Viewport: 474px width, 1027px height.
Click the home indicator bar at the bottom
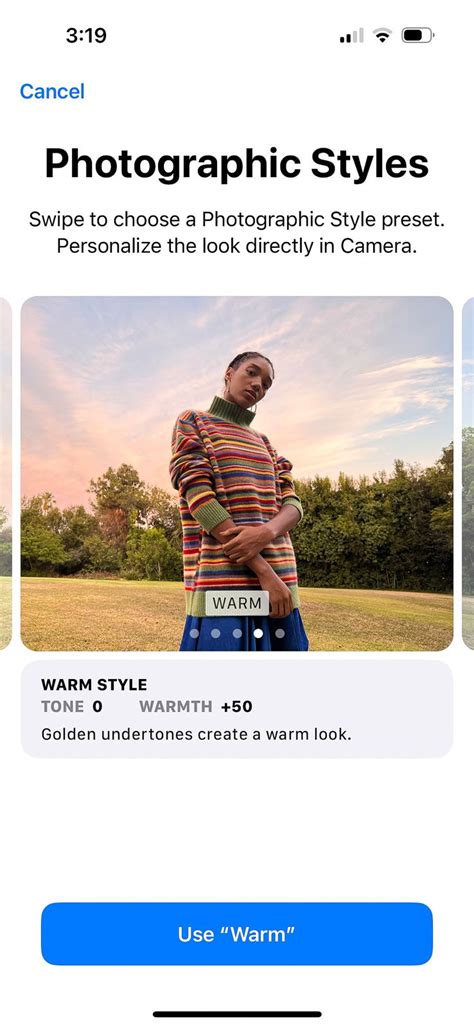pos(237,1014)
